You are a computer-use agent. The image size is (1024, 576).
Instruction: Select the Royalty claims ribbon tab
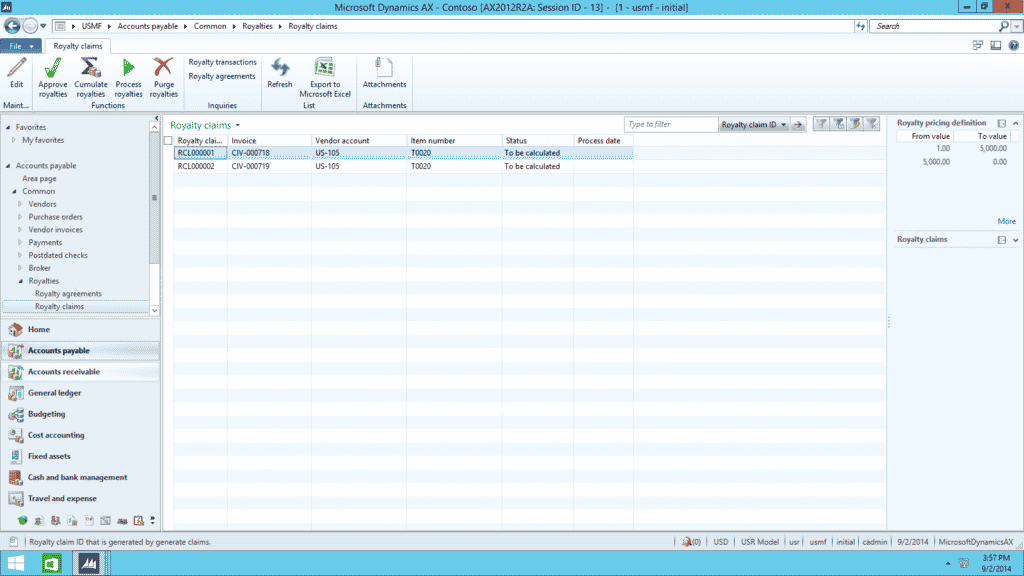tap(78, 46)
